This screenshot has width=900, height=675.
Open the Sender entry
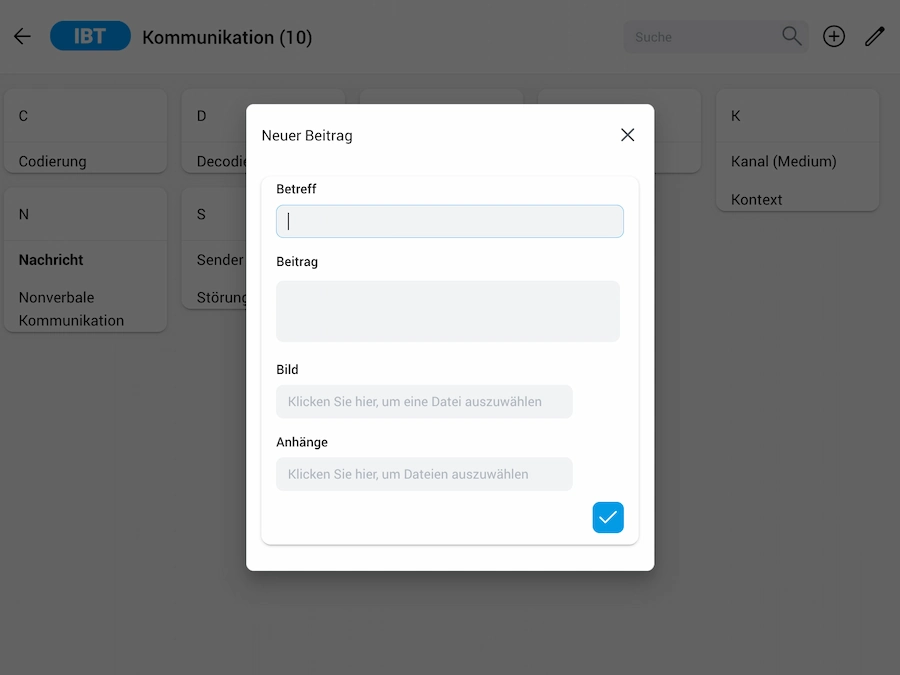pos(220,260)
